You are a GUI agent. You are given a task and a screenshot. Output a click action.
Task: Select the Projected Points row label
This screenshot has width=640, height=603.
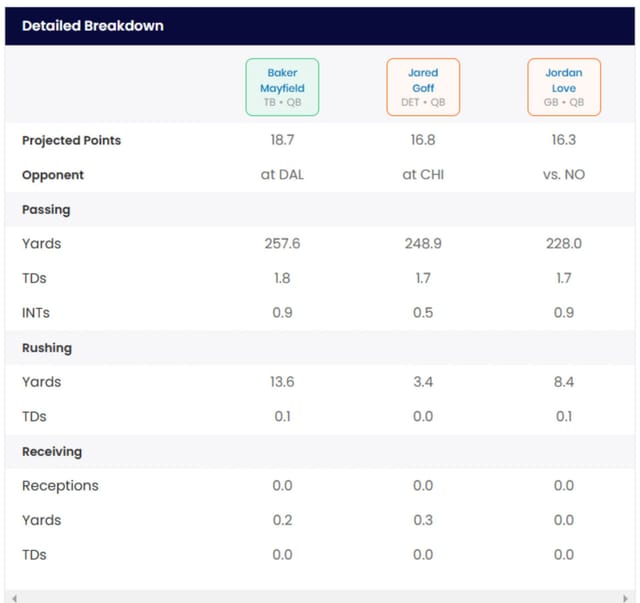[x=71, y=140]
